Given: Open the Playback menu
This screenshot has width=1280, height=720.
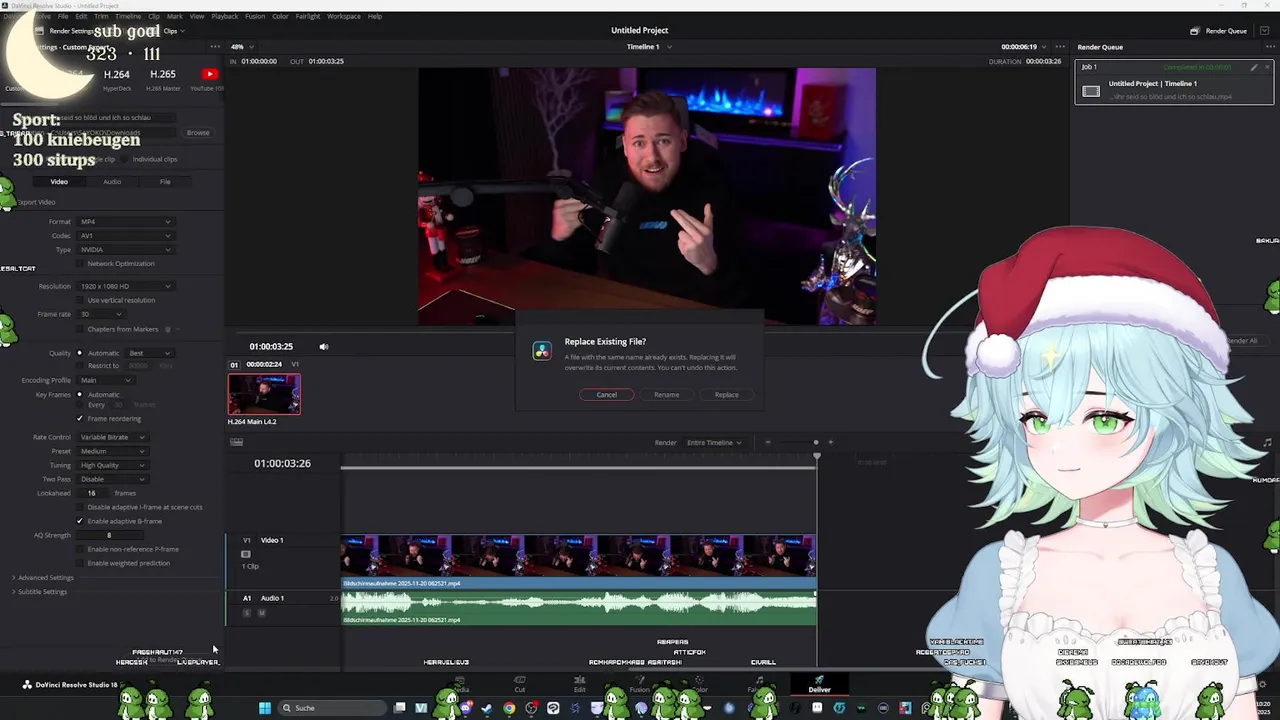Looking at the screenshot, I should coord(224,17).
